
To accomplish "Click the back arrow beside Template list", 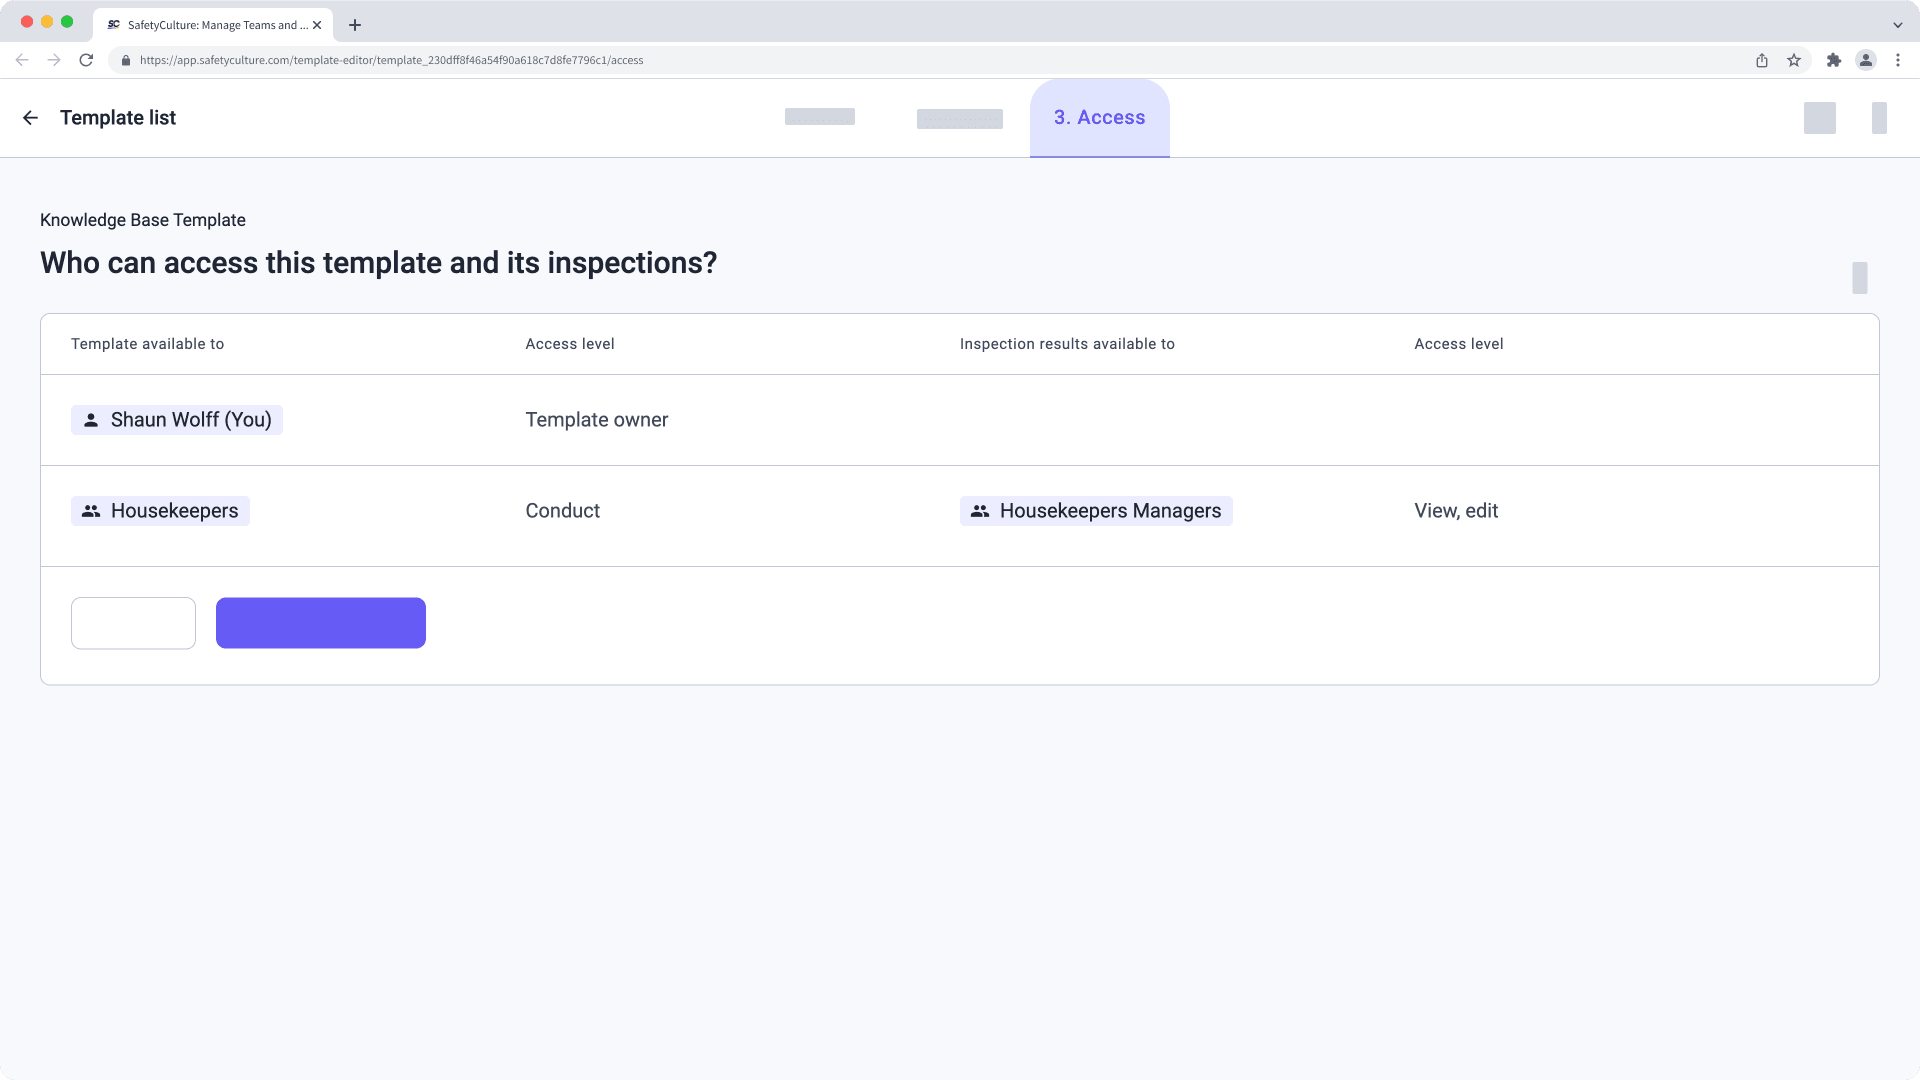I will click(x=30, y=118).
